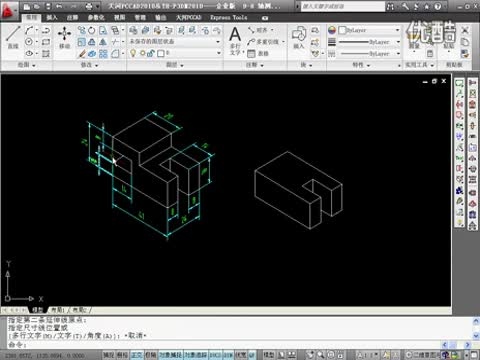Switch to the Insert (插入) ribbon tab
480x360 pixels.
click(x=52, y=17)
